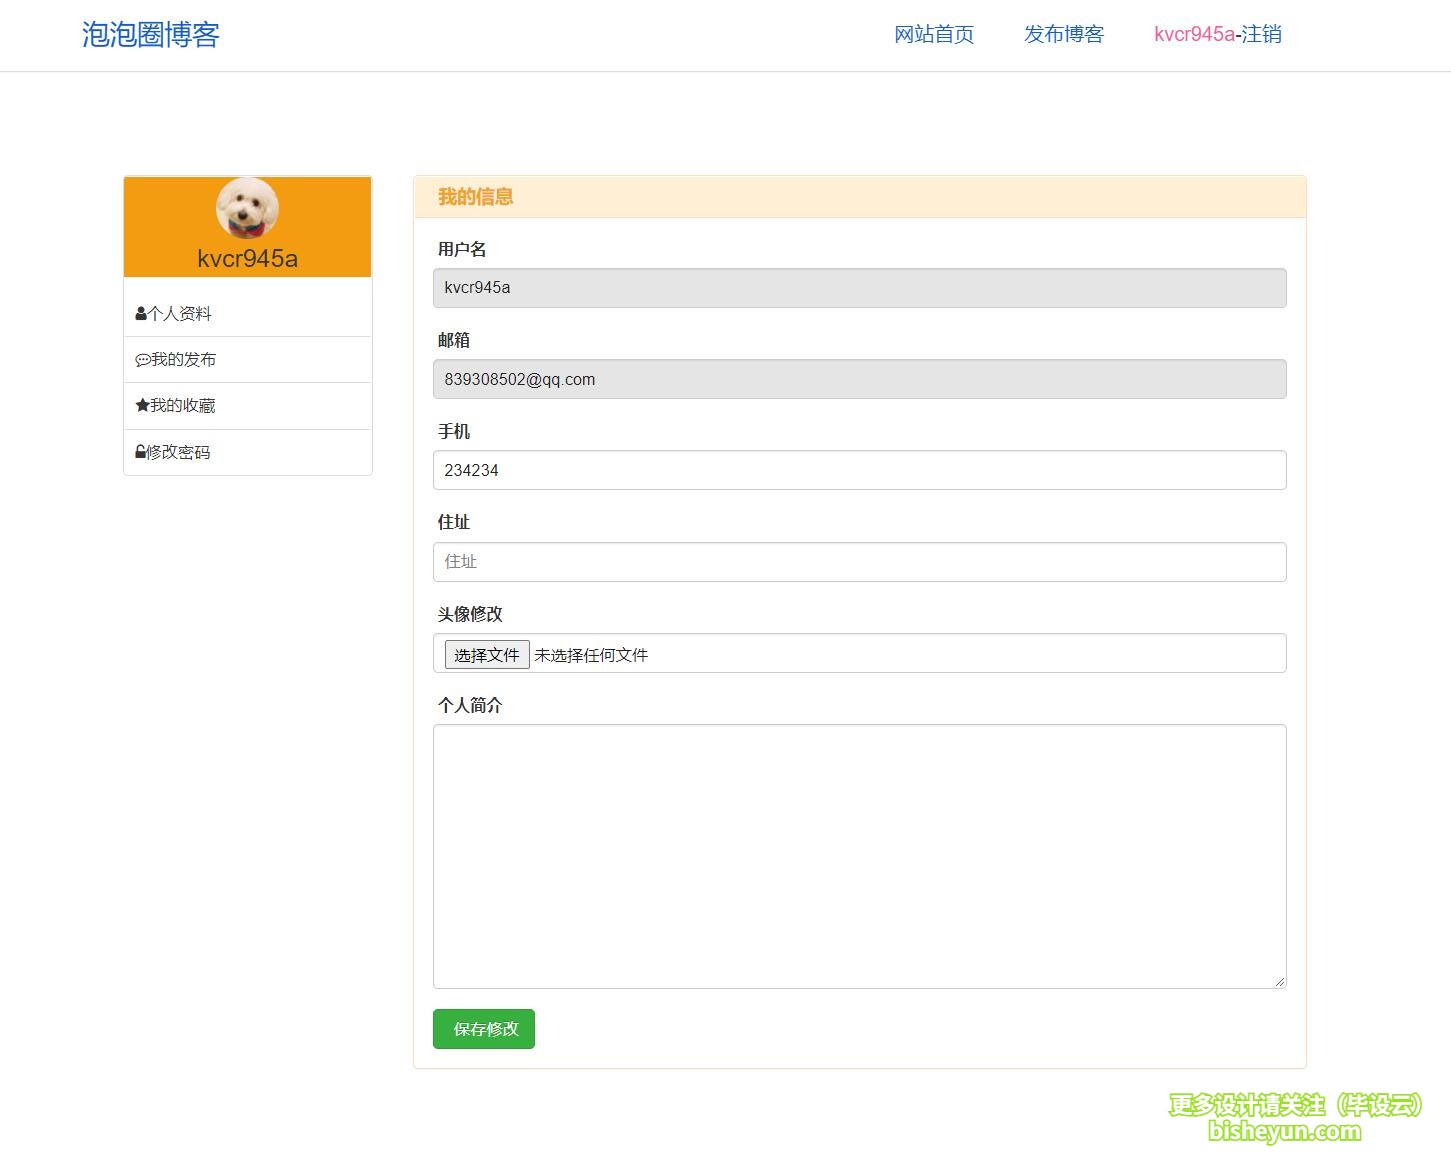Click the padlock icon beside 修改密码
The image size is (1451, 1167).
(141, 452)
